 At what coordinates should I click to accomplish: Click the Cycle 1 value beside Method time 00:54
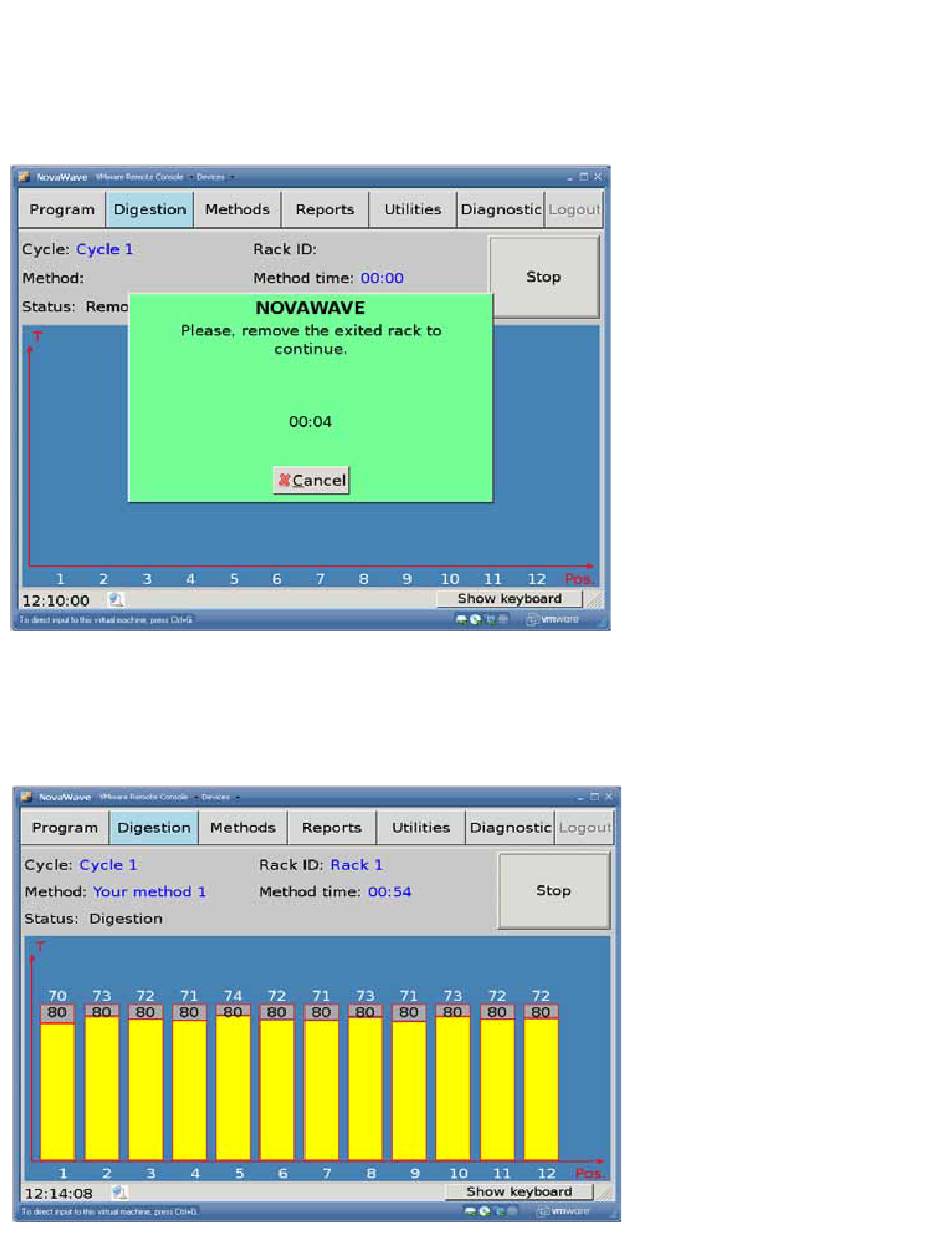[108, 865]
